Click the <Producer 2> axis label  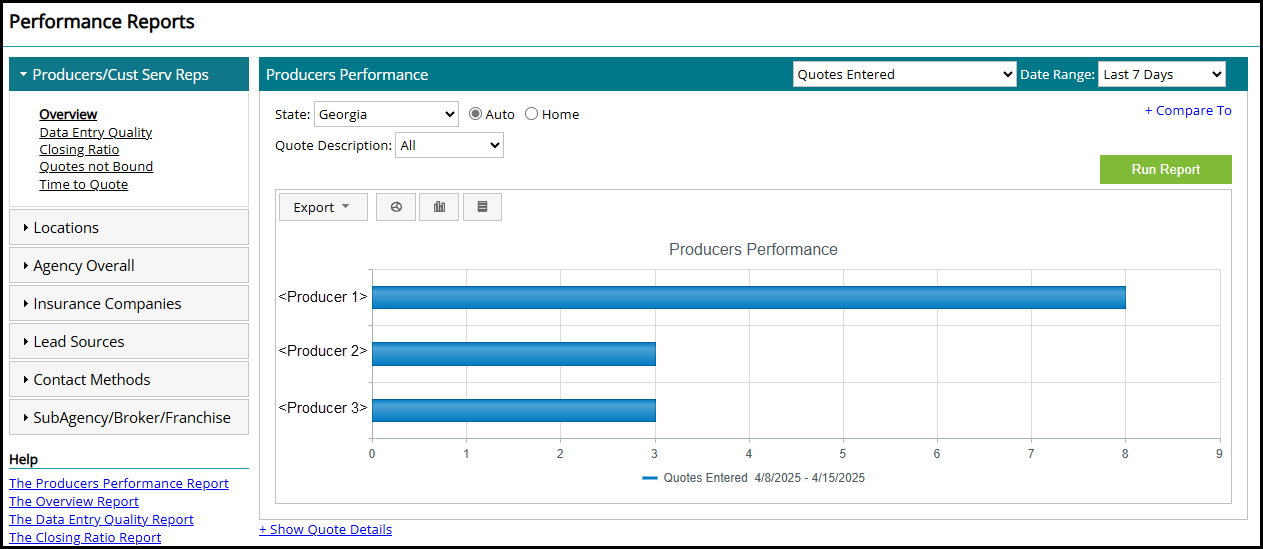pyautogui.click(x=323, y=351)
